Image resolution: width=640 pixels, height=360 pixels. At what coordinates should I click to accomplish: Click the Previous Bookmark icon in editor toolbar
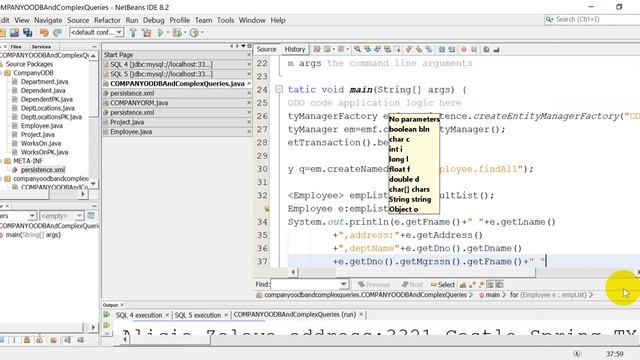(x=409, y=49)
